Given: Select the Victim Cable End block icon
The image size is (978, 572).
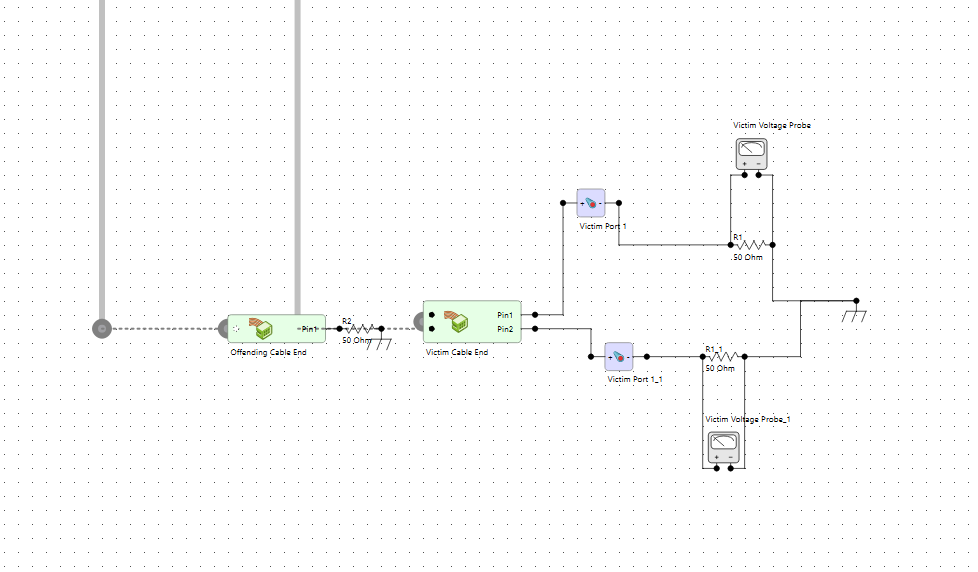Looking at the screenshot, I should tap(456, 322).
